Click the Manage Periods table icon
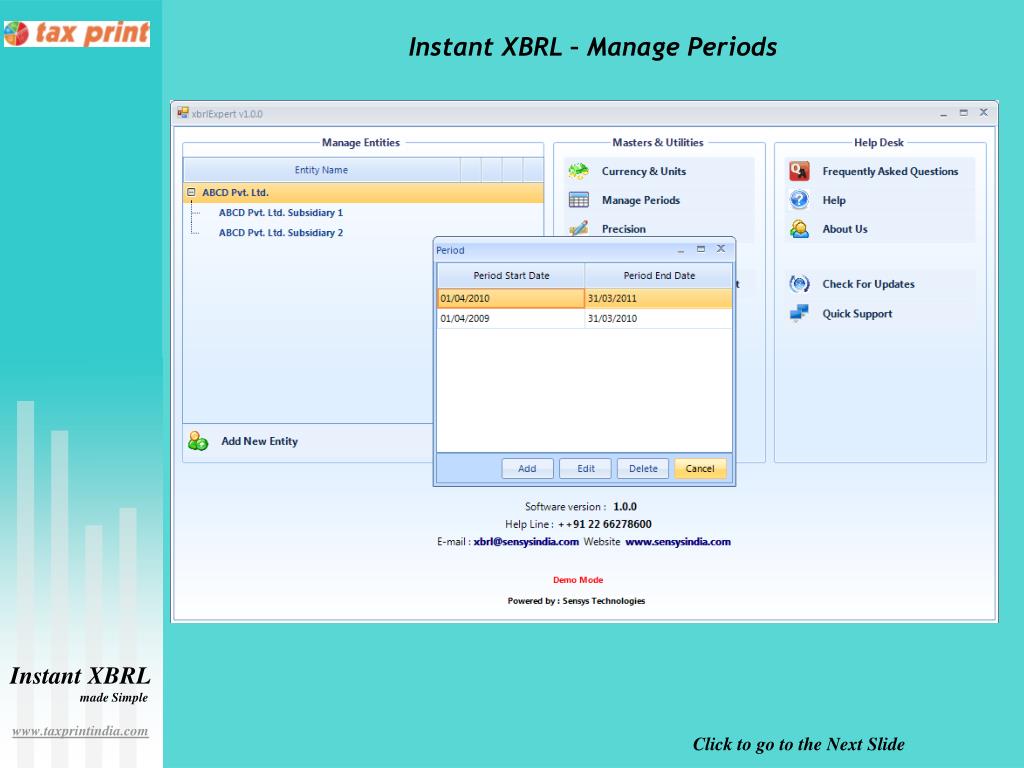The width and height of the screenshot is (1024, 768). 579,200
